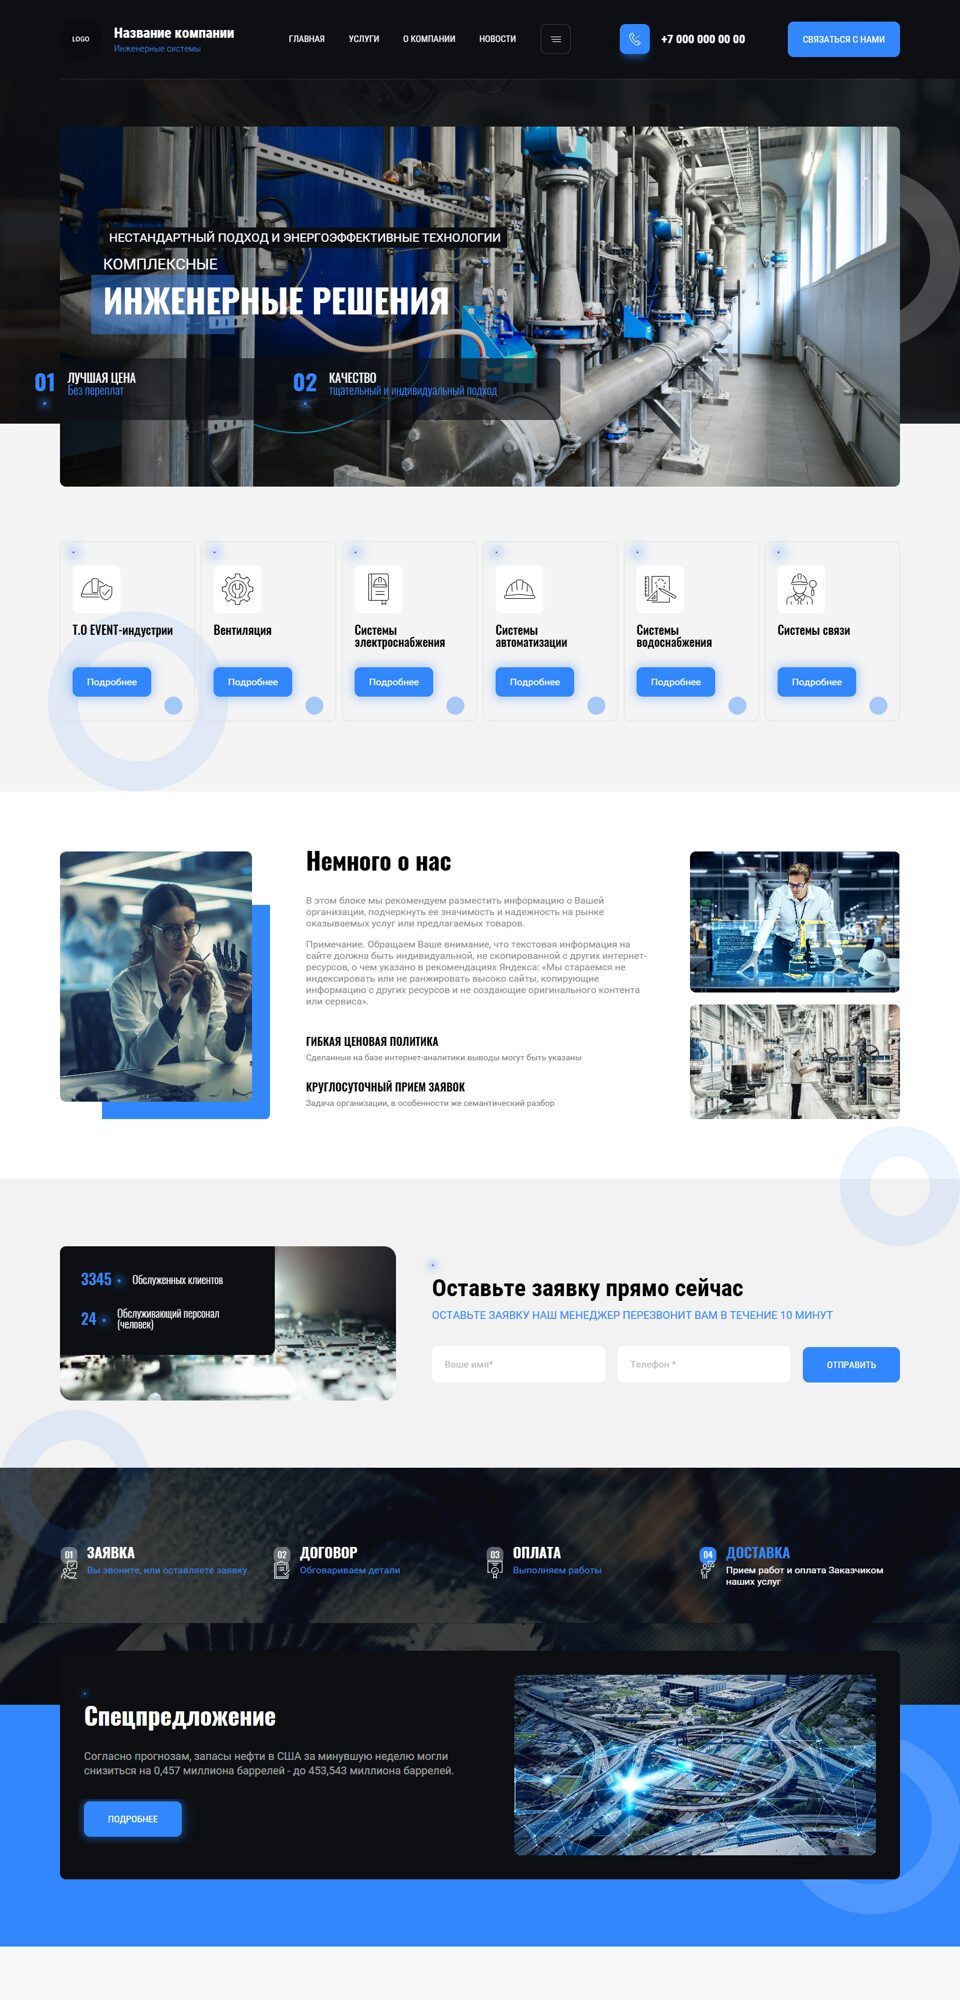Viewport: 960px width, 2000px height.
Task: Click КРУГЛОСУТОЧНЫЙ ПРИЕМ ЗАЯВОК text
Action: pos(385,1086)
